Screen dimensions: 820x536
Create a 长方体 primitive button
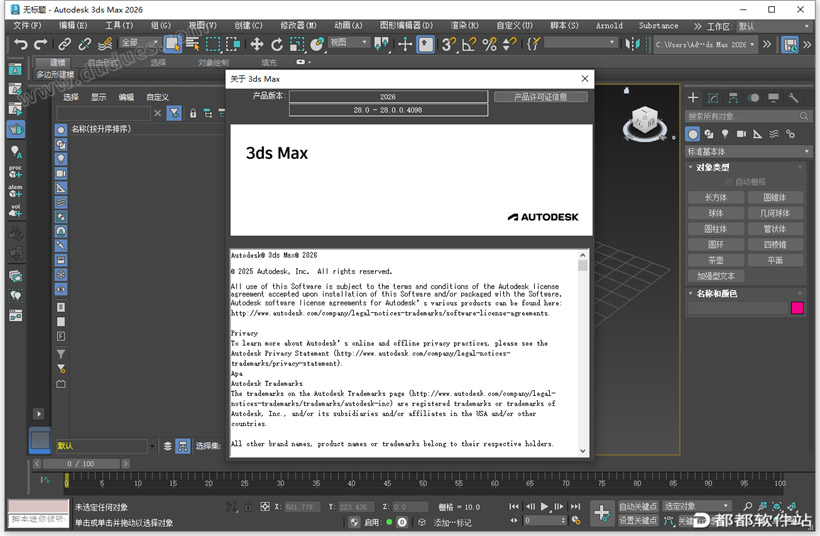click(x=715, y=198)
